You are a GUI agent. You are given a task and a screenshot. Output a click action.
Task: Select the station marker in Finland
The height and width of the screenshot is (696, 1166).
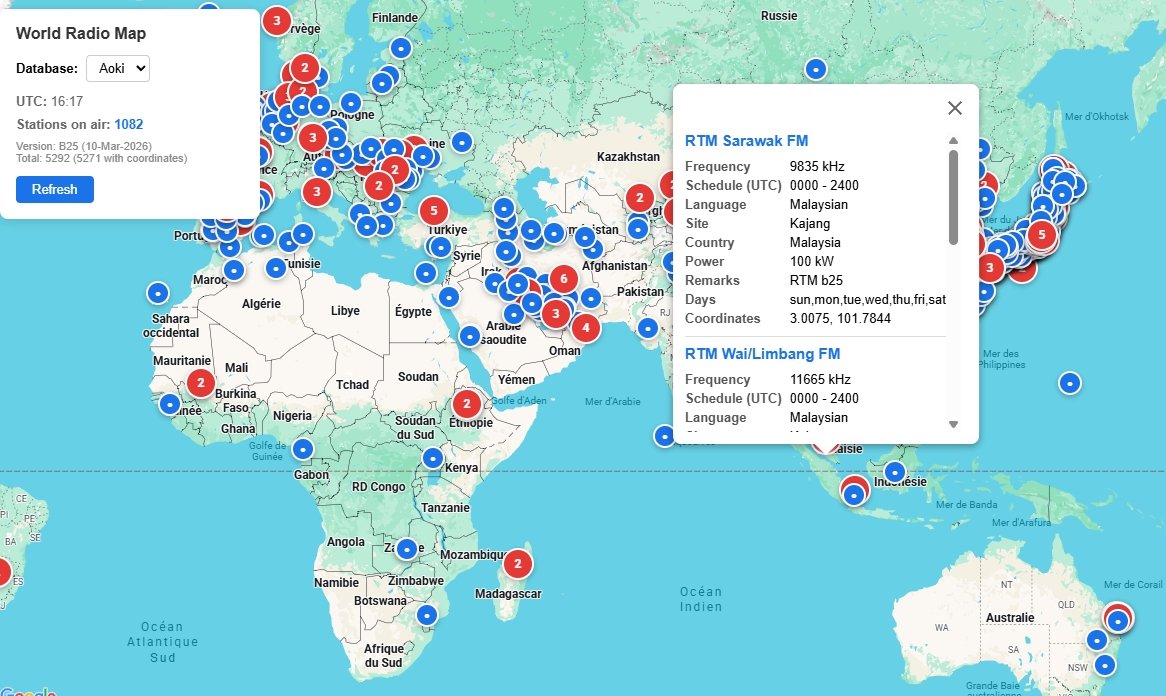[x=401, y=48]
